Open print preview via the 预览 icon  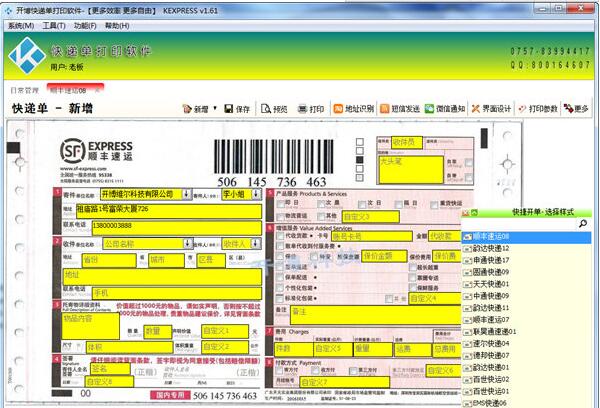point(266,109)
